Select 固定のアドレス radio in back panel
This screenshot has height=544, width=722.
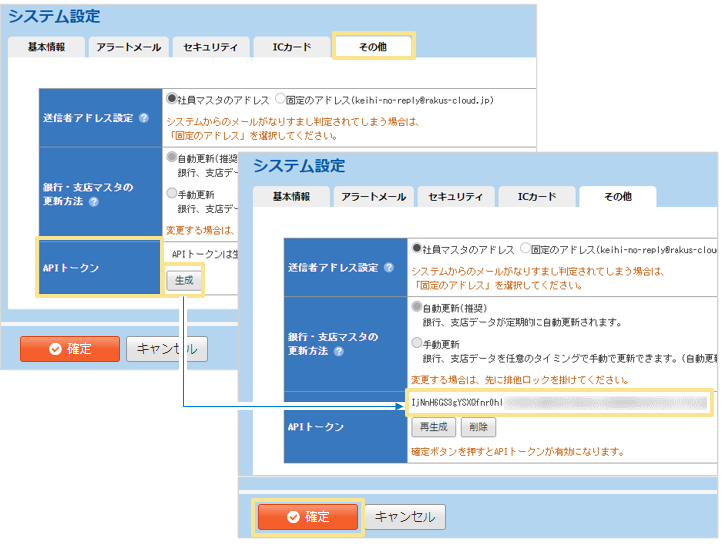(280, 100)
